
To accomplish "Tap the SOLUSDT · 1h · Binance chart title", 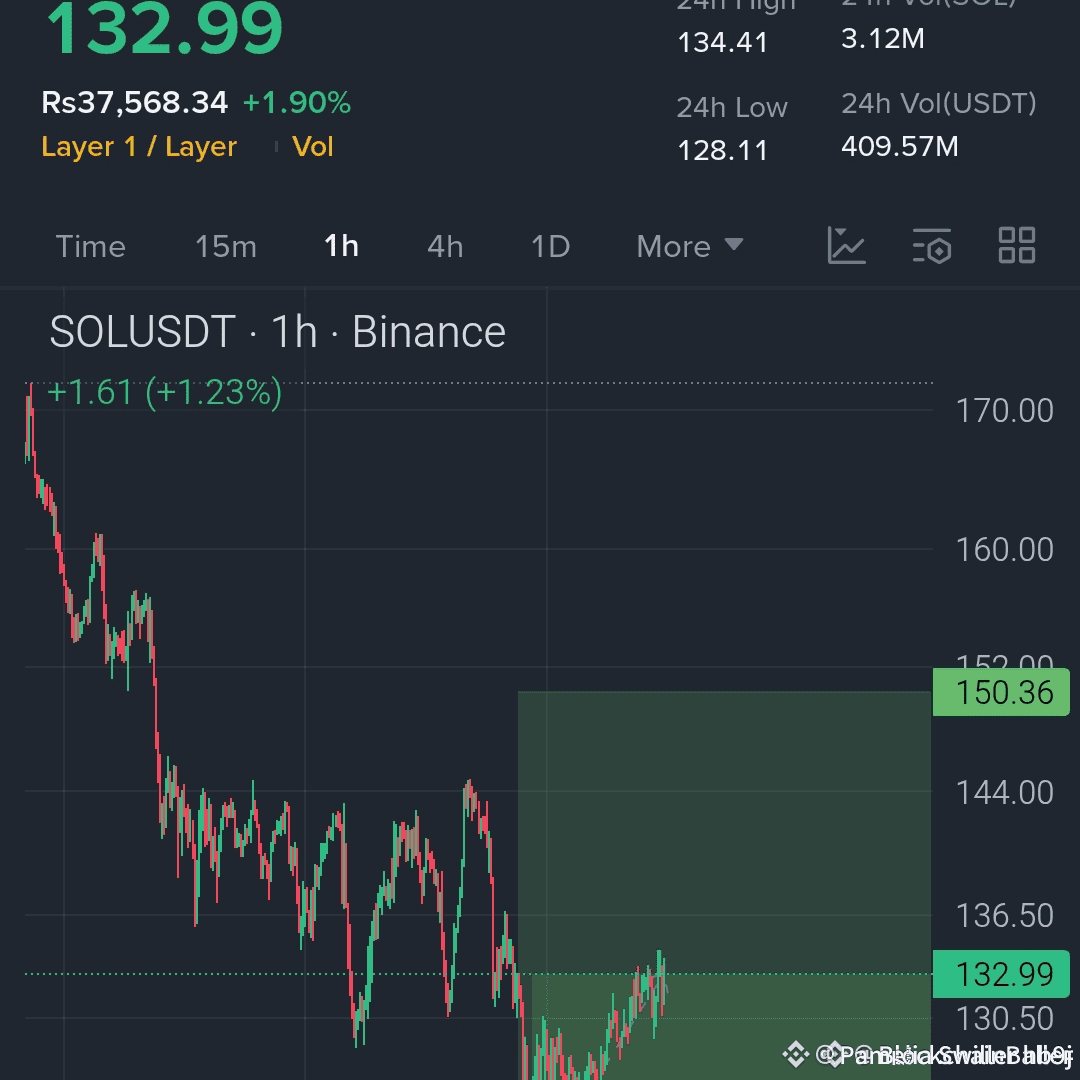I will pyautogui.click(x=278, y=332).
